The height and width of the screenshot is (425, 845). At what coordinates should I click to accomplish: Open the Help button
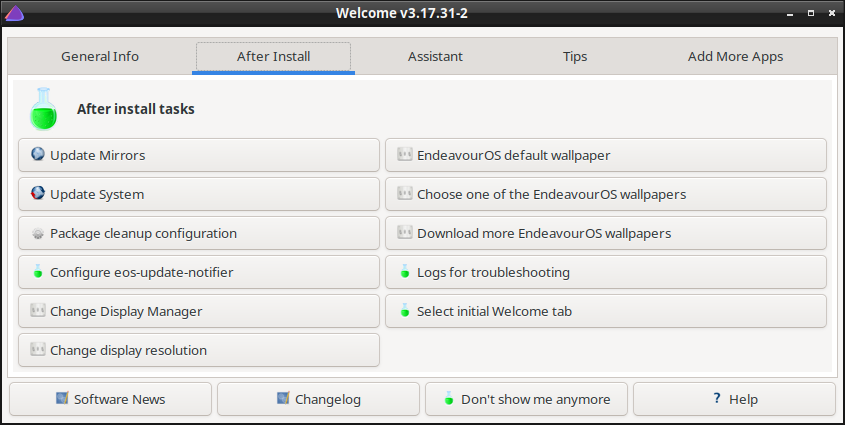[x=734, y=399]
